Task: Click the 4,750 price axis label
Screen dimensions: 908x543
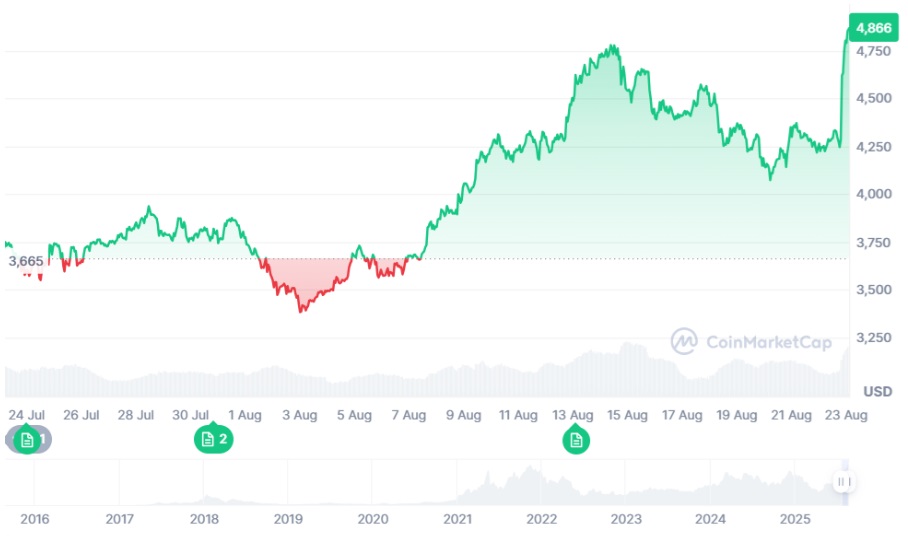Action: pos(874,51)
